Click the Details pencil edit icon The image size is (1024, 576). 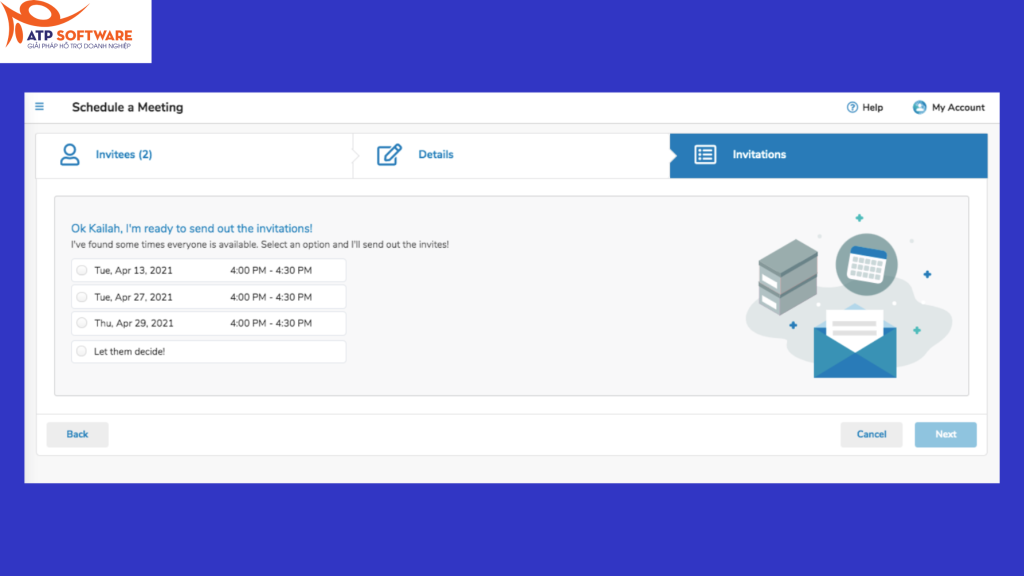click(389, 155)
